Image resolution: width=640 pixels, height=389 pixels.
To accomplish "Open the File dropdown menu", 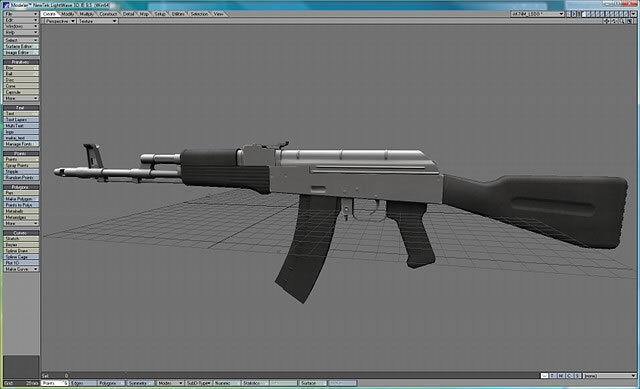I will tap(21, 14).
